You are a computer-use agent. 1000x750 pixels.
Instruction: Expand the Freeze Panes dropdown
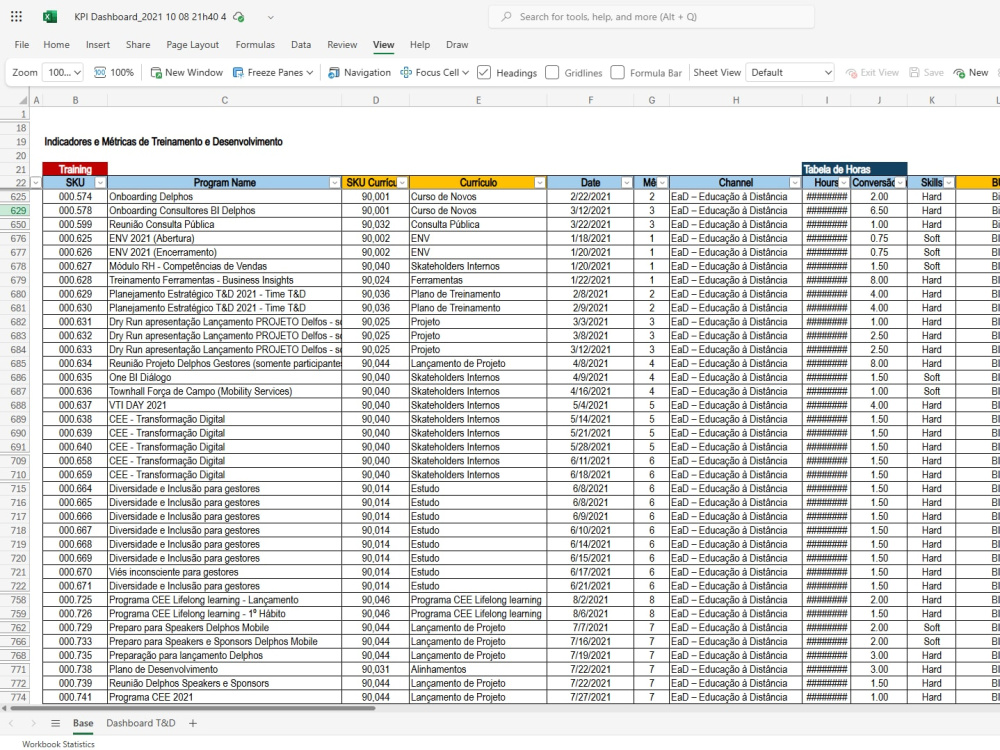[x=273, y=73]
